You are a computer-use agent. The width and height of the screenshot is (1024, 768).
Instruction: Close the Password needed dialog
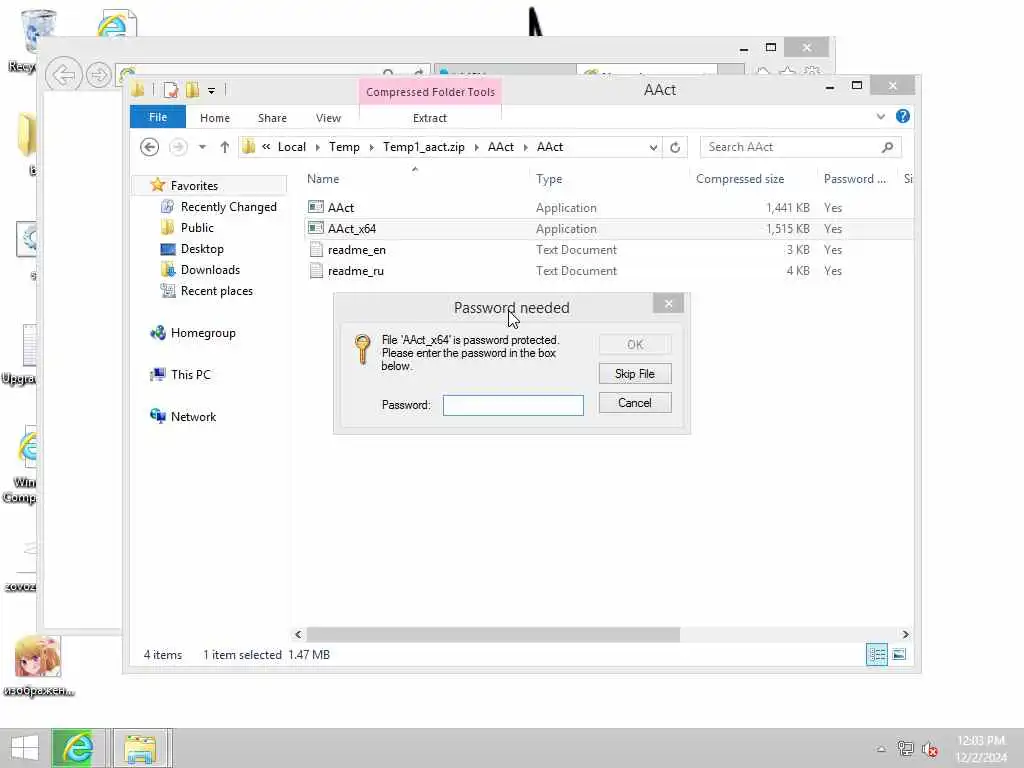668,303
